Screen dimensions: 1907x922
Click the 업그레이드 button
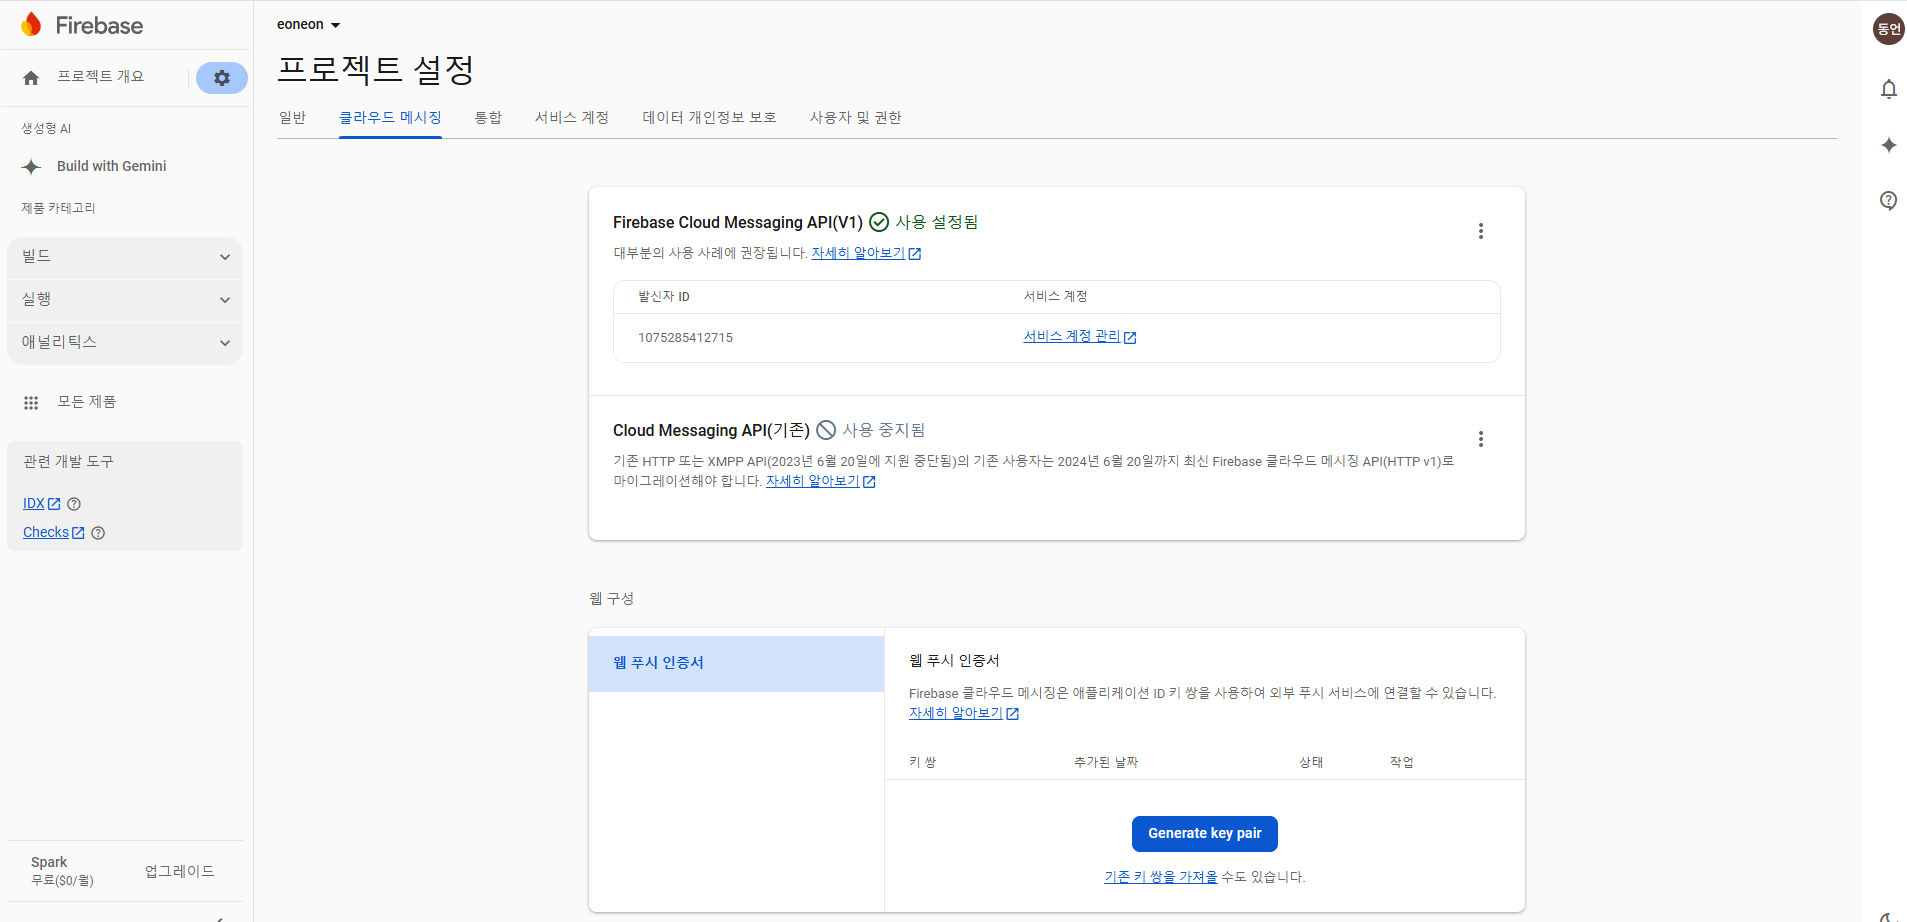[180, 871]
